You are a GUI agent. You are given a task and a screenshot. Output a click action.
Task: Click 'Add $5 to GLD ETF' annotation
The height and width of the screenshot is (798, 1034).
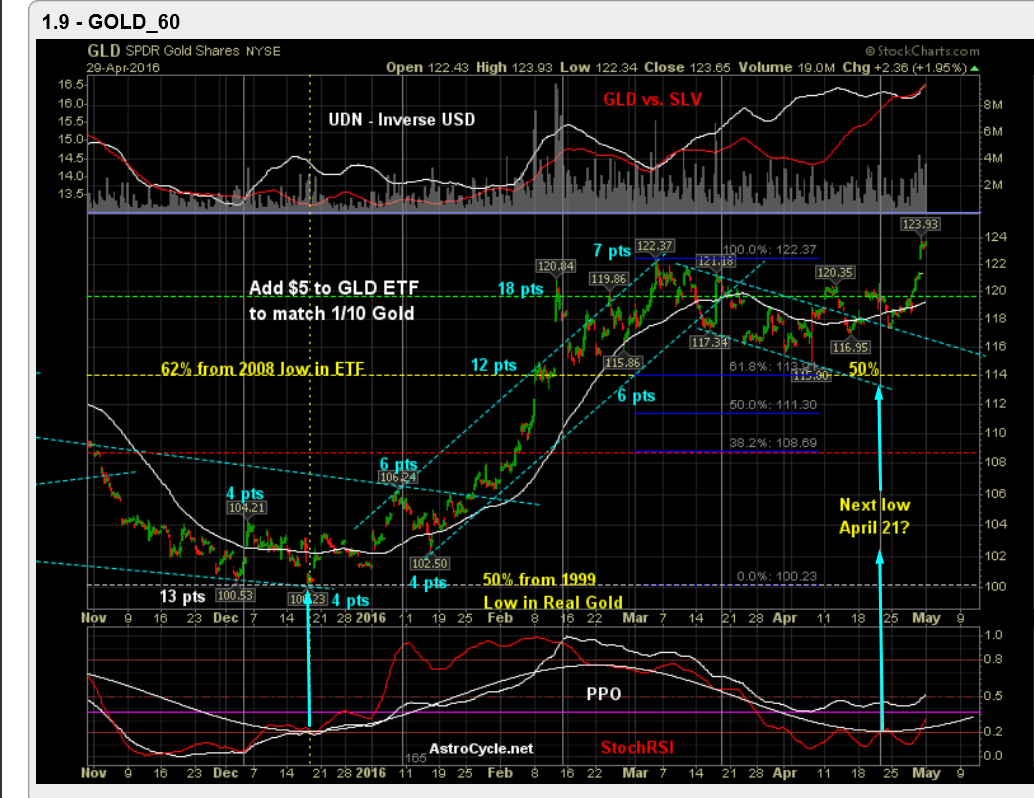tap(334, 288)
